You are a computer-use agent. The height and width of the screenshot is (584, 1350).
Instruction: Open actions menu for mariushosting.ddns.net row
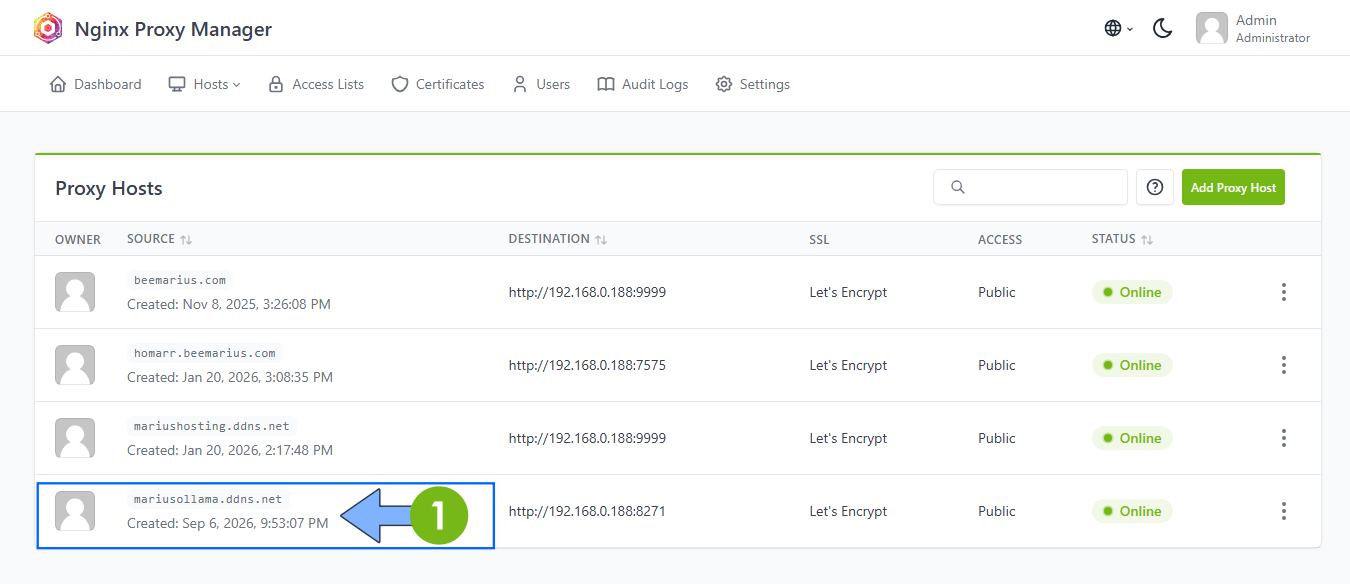(x=1284, y=438)
